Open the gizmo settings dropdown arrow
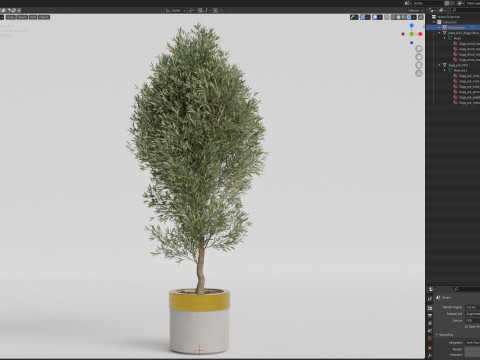The image size is (480, 360). click(x=368, y=17)
